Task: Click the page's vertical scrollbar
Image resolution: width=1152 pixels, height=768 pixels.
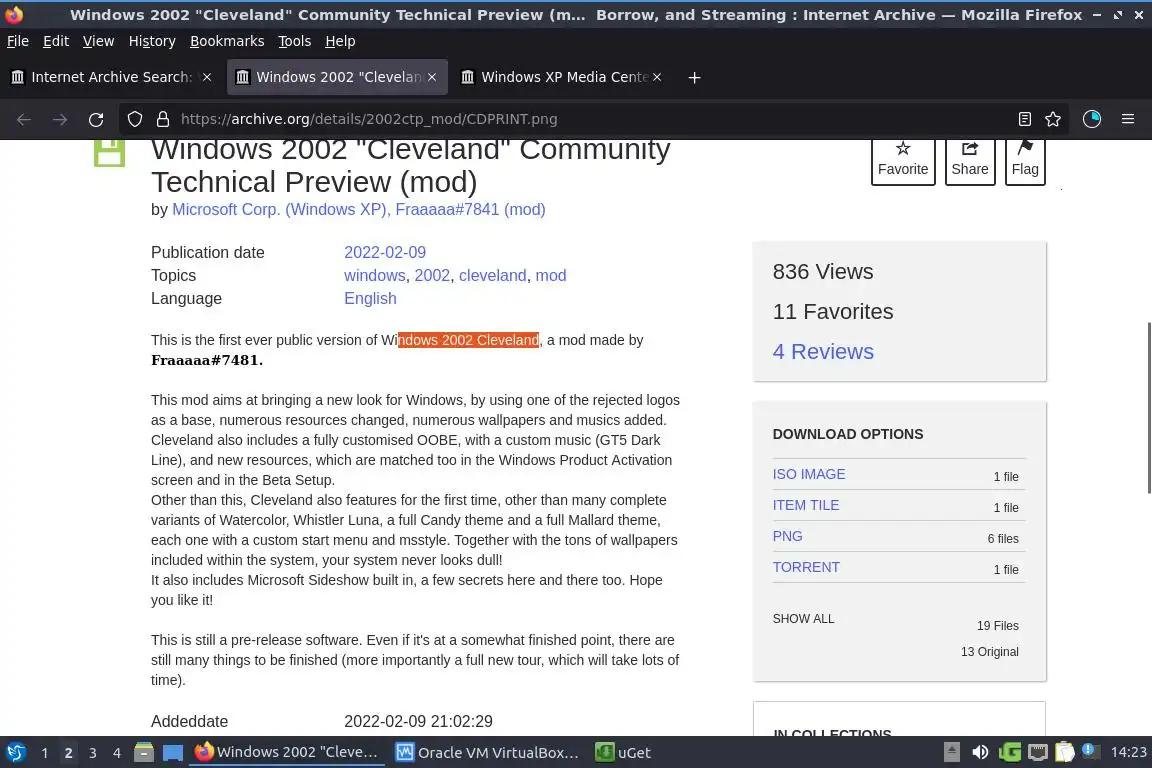Action: pyautogui.click(x=1148, y=408)
